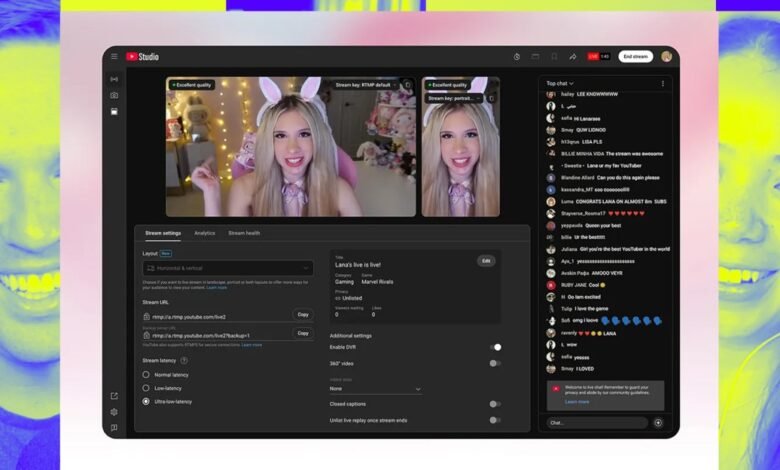Click the 'Unlisted' privacy text
The height and width of the screenshot is (470, 780).
coord(352,298)
